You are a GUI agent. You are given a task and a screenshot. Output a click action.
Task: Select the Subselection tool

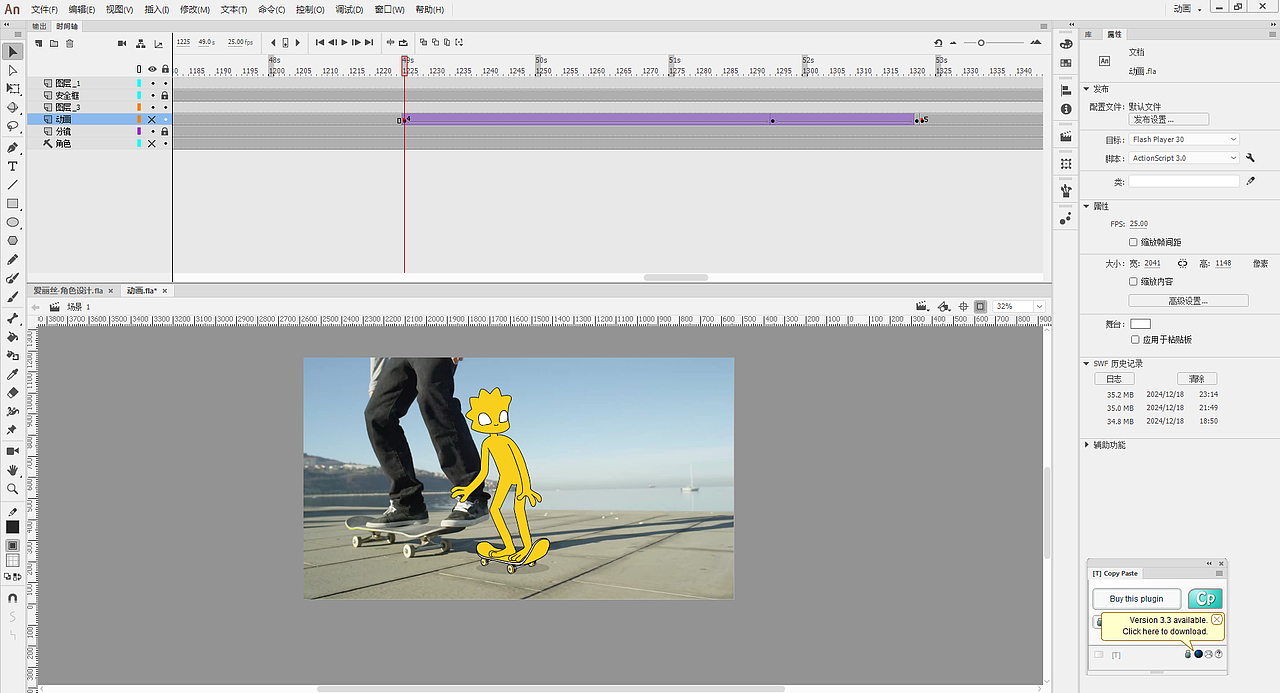point(13,71)
